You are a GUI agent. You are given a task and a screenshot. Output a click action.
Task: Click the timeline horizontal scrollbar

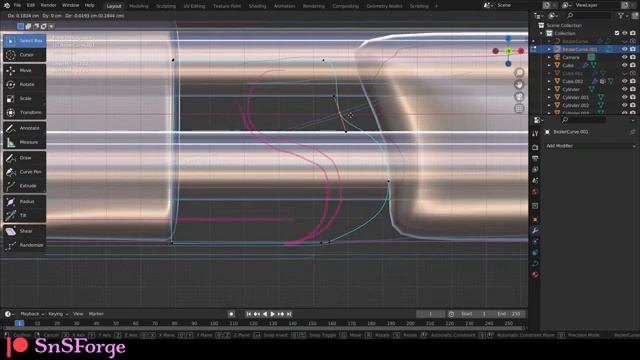click(263, 328)
